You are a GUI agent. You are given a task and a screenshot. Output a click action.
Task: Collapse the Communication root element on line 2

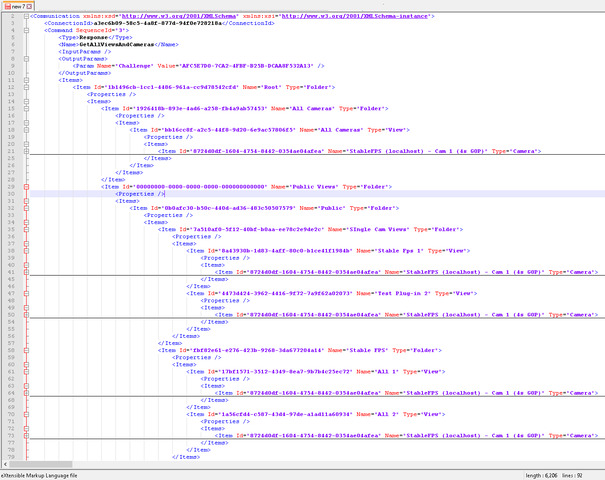pos(26,17)
